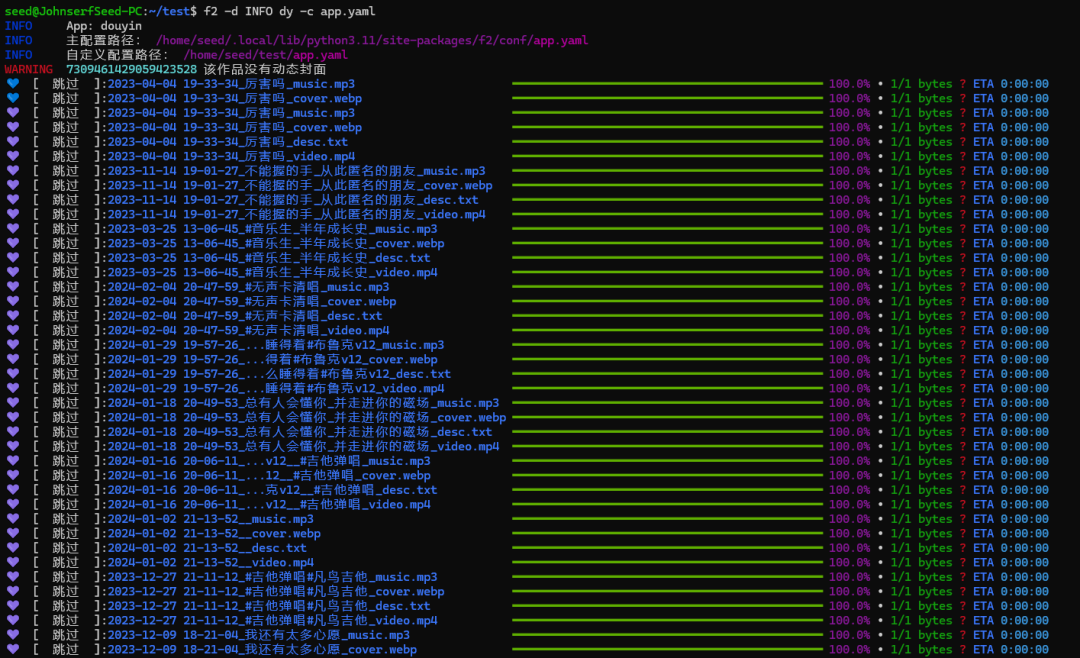Select file 2024-01-16 #吉他弹唱_music.mp3
The image size is (1080, 658).
pos(269,460)
